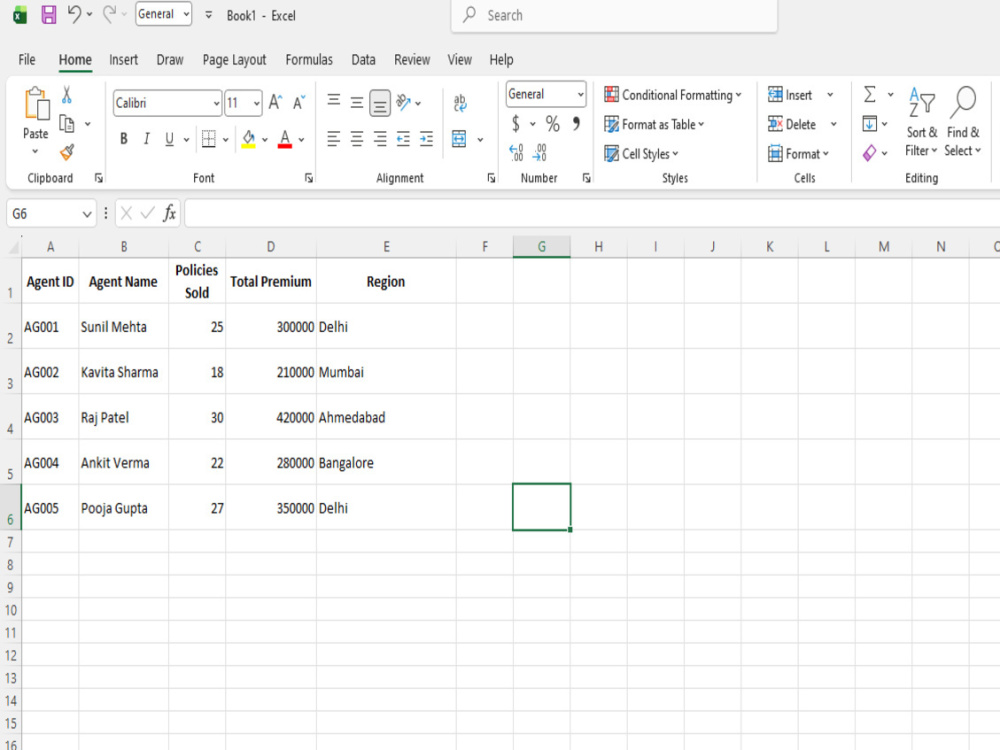1000x750 pixels.
Task: Toggle Wrap Text
Action: (x=460, y=103)
